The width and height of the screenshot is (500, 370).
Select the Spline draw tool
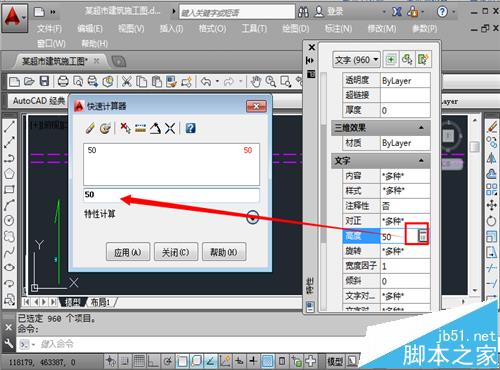click(9, 252)
